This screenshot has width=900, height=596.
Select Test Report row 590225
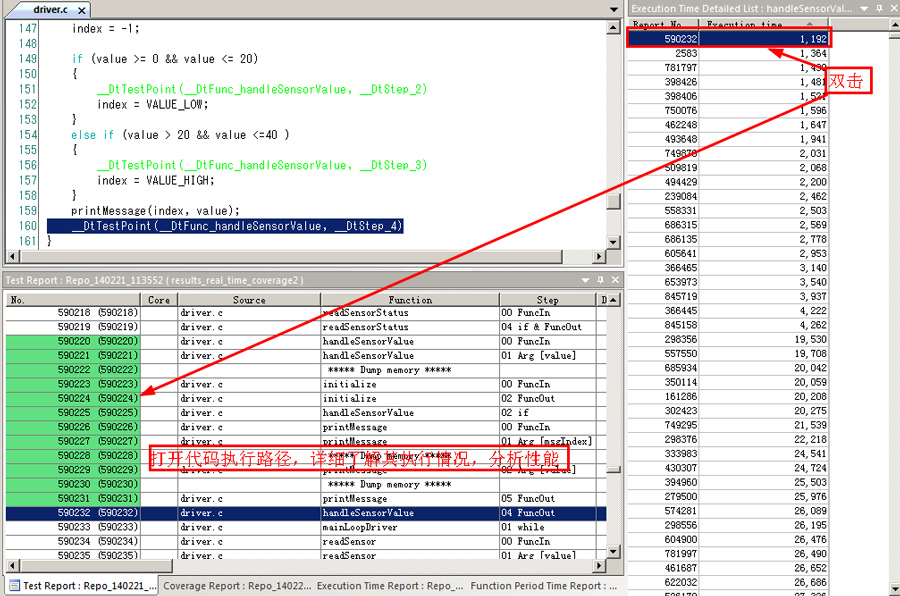[306, 413]
